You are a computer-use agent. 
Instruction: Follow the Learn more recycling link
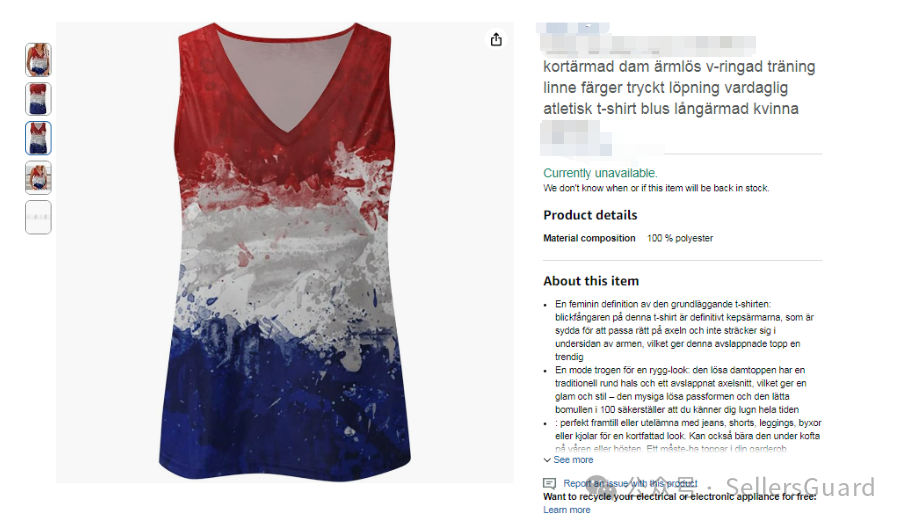tap(566, 510)
